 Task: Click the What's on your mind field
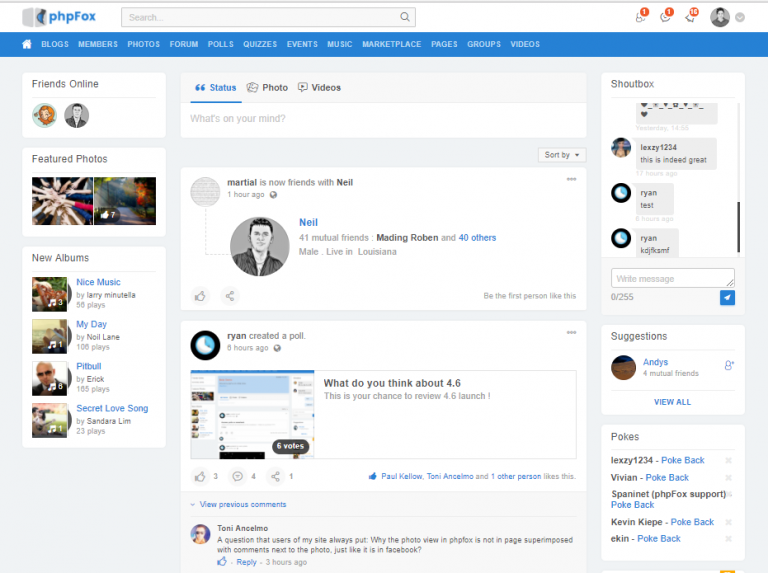click(380, 119)
